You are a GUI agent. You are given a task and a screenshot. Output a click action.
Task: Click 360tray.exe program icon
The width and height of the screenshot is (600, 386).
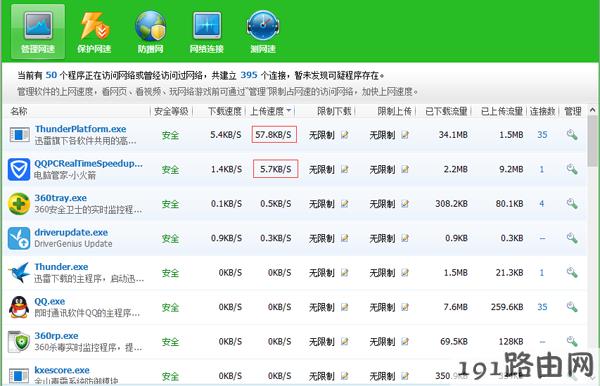click(x=19, y=204)
